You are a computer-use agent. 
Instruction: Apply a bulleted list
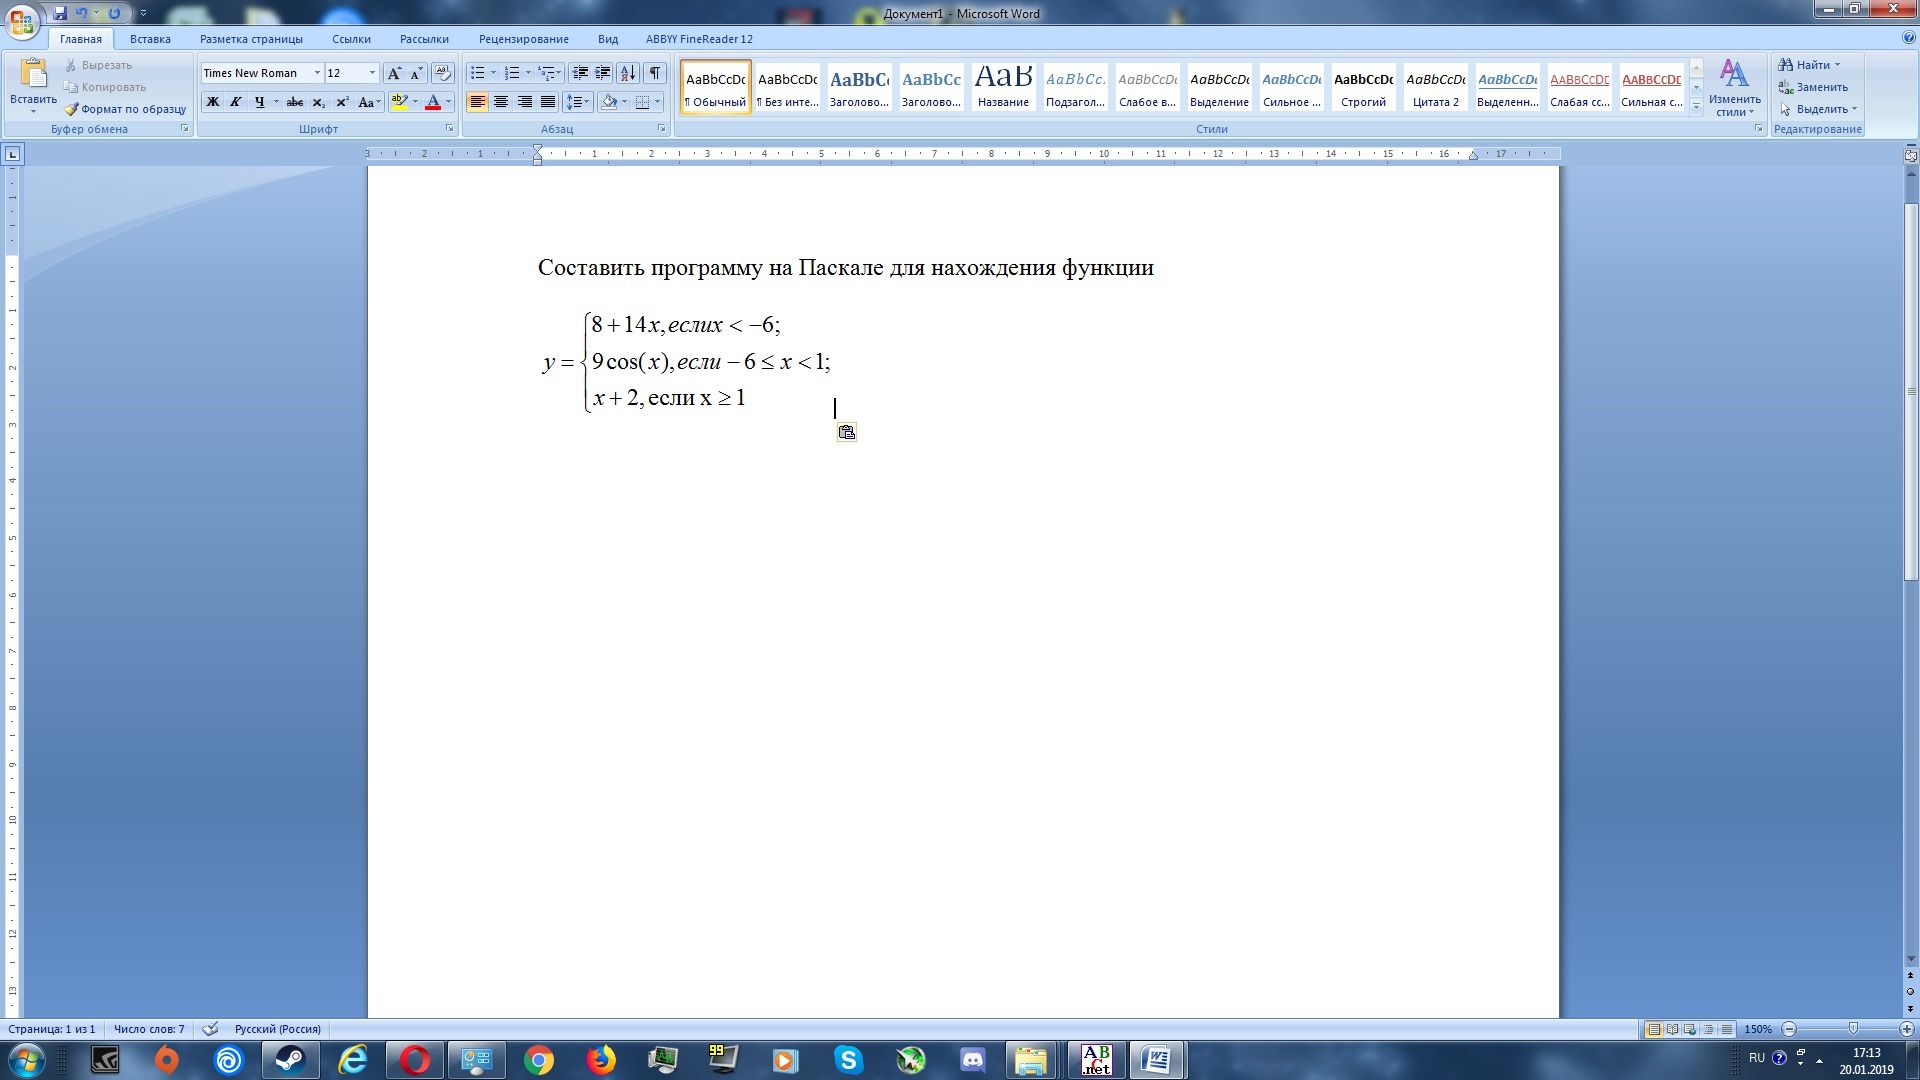tap(478, 73)
